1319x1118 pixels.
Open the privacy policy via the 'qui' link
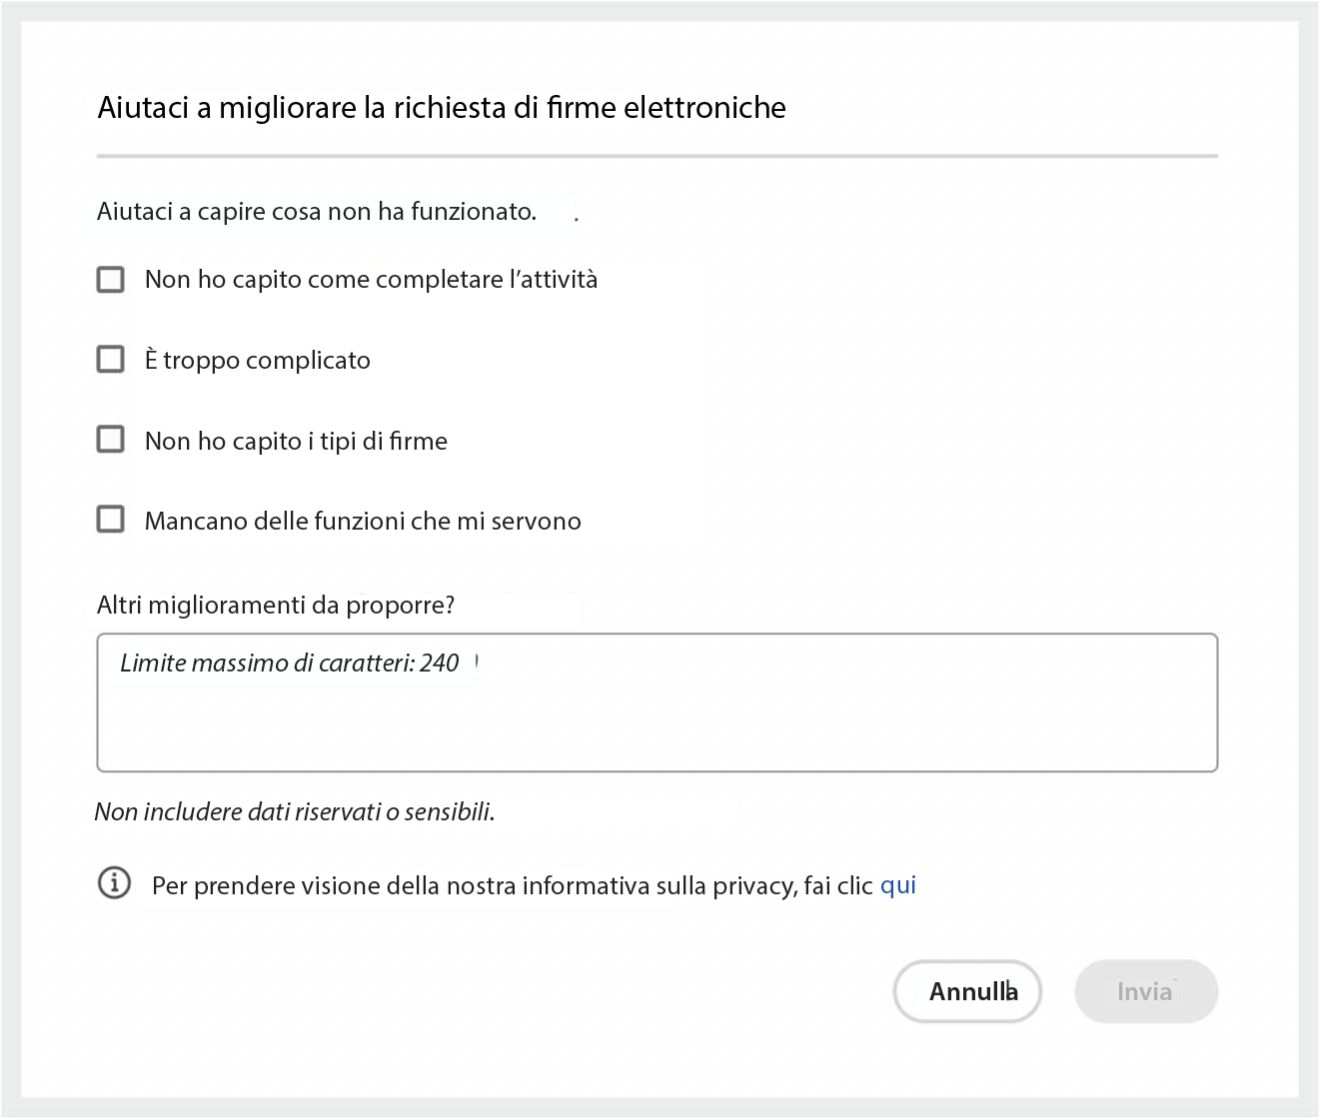(x=898, y=884)
